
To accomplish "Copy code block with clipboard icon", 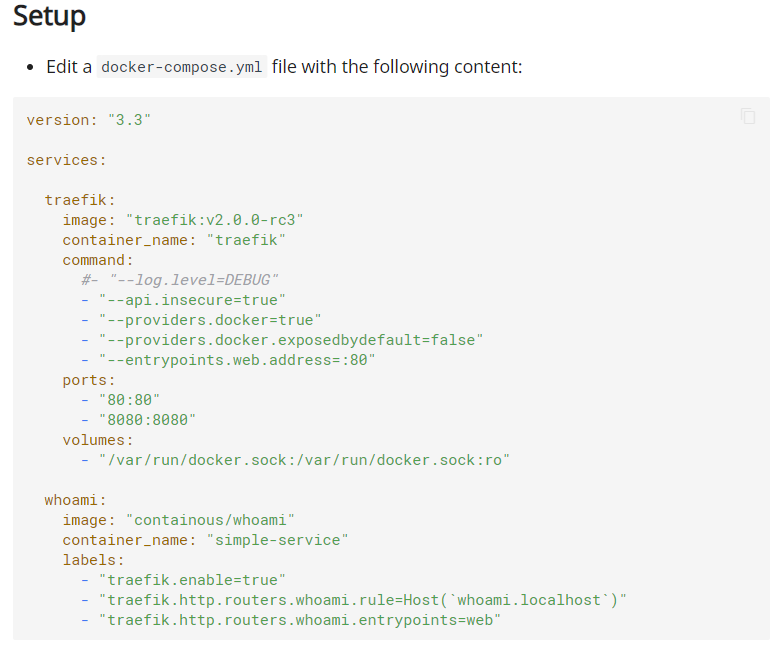I will pyautogui.click(x=748, y=116).
